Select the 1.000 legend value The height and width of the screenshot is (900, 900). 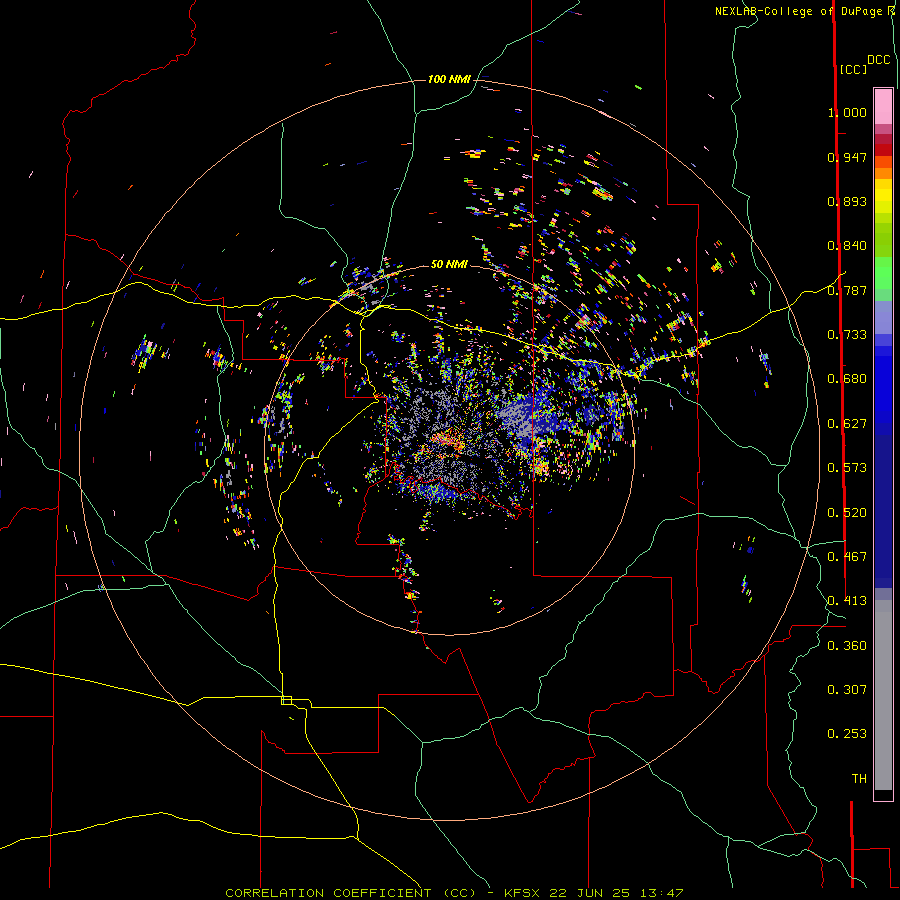pyautogui.click(x=847, y=112)
